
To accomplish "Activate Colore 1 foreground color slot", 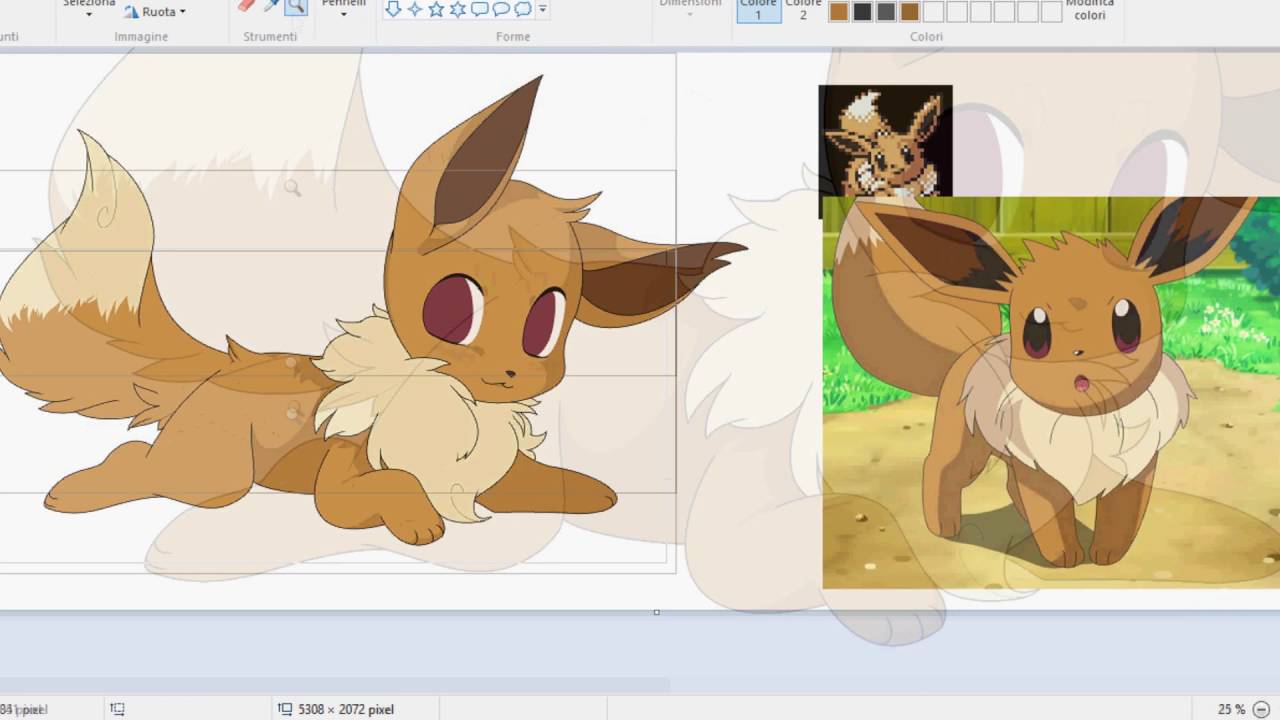I will point(757,12).
